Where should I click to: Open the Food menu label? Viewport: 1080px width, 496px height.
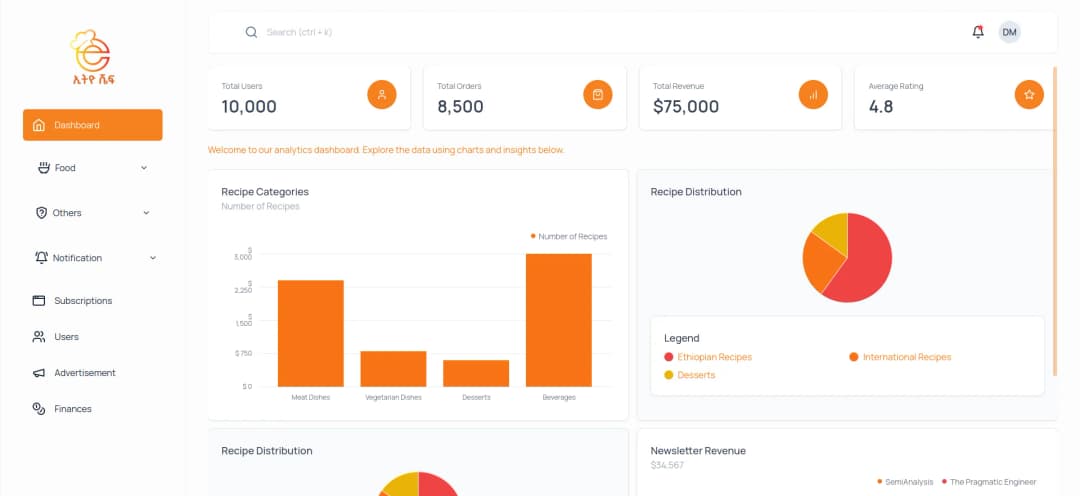click(65, 167)
